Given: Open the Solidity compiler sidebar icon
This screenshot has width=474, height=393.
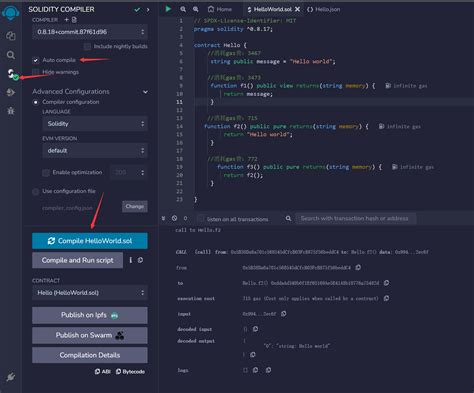Looking at the screenshot, I should point(12,74).
